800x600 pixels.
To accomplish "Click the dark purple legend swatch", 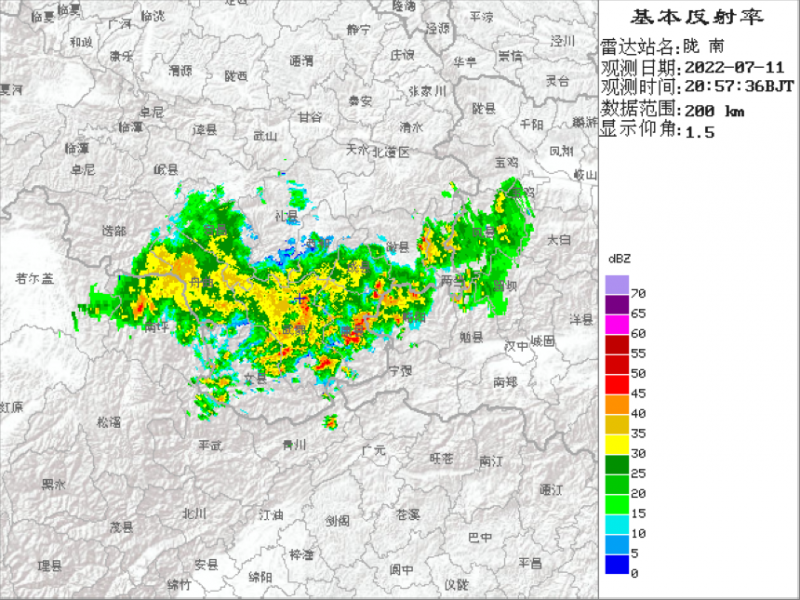I will click(616, 304).
